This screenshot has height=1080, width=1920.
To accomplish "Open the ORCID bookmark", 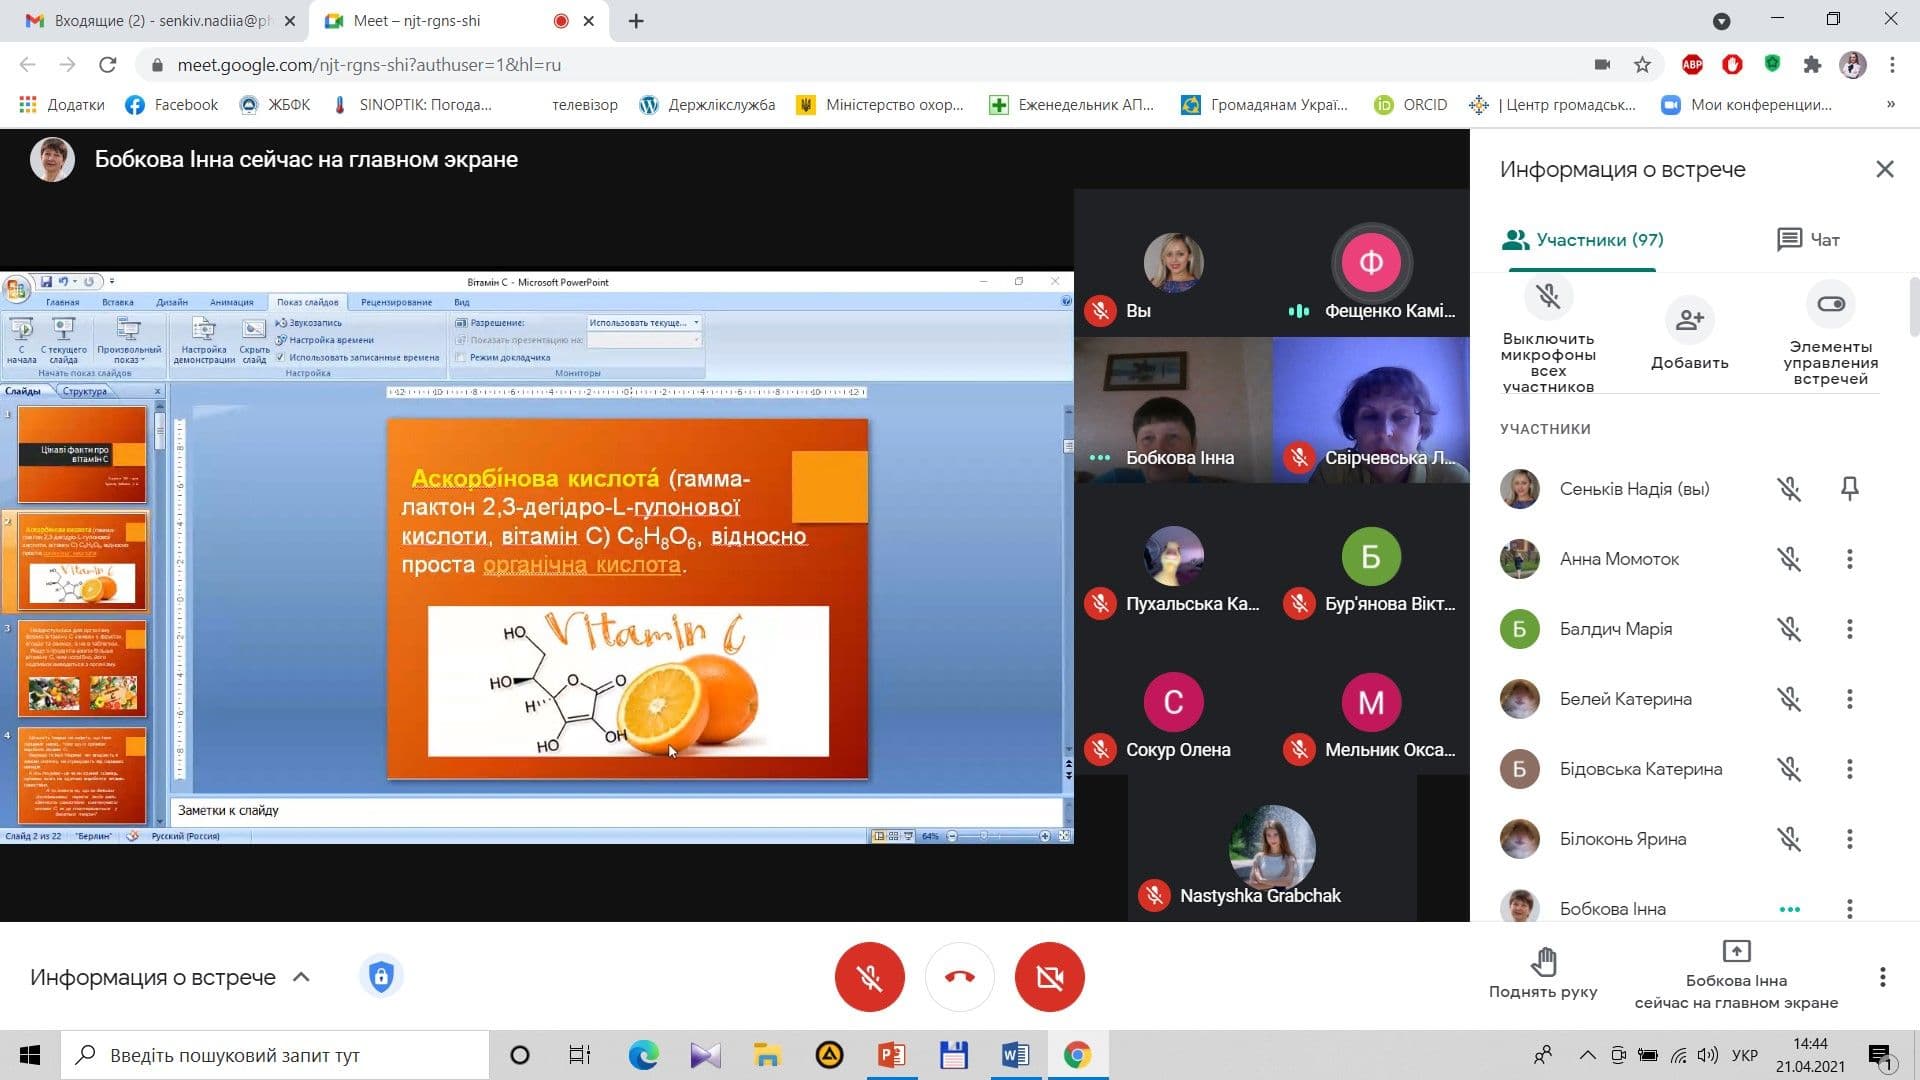I will pos(1411,105).
